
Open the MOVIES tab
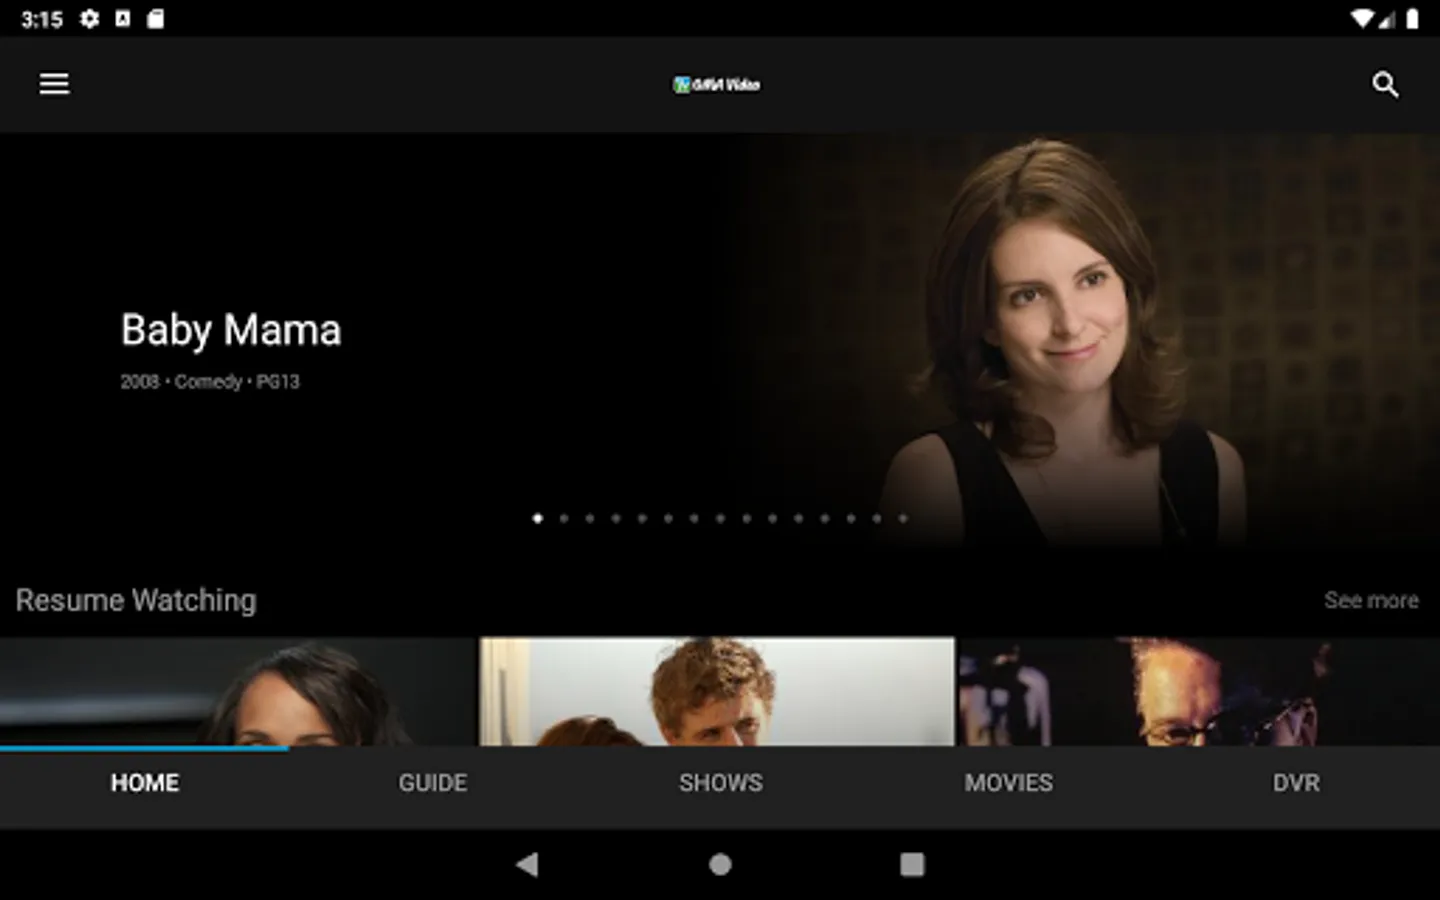coord(1009,783)
